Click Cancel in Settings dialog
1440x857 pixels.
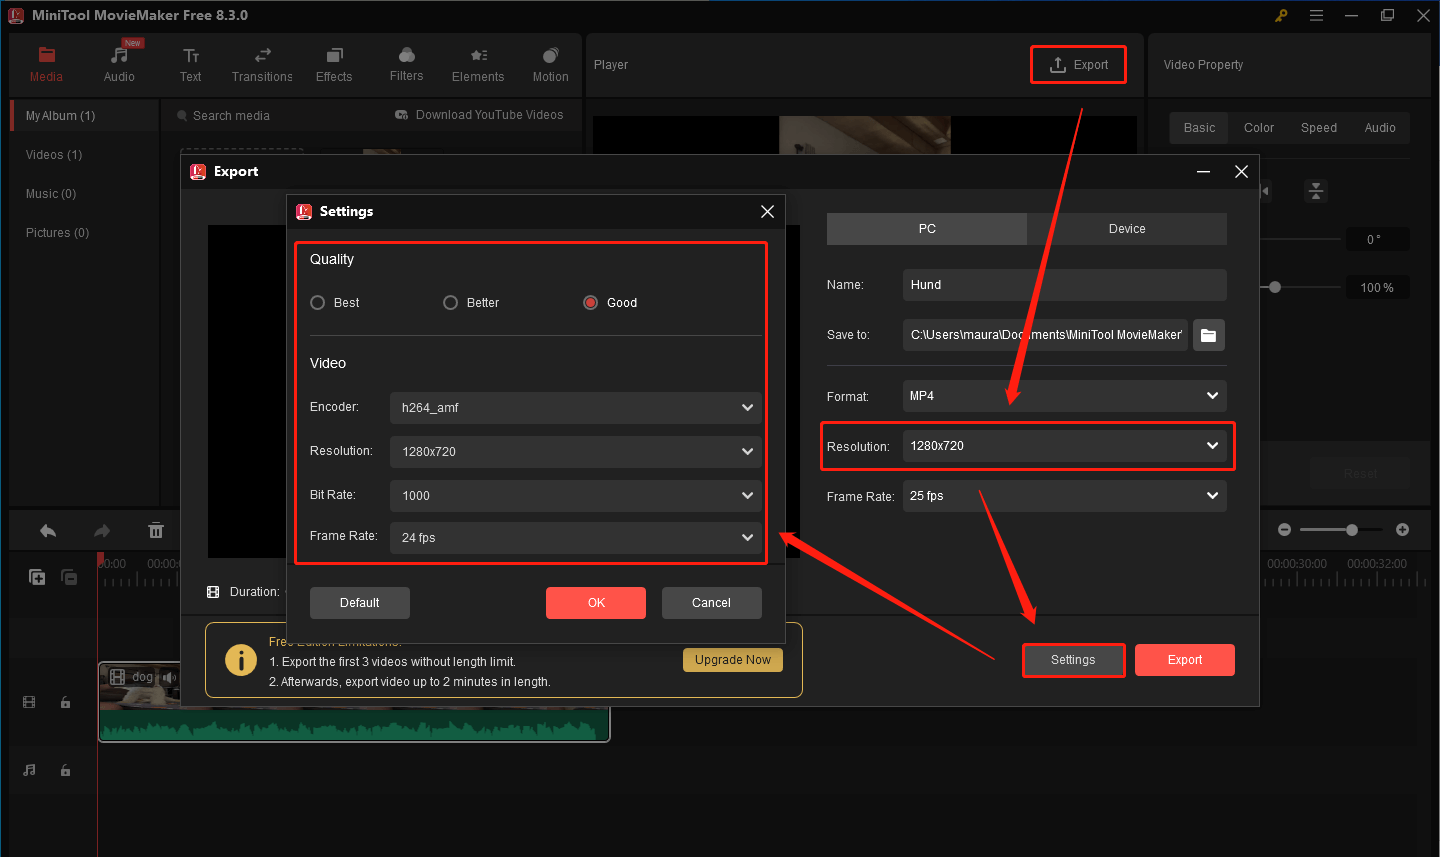point(711,603)
